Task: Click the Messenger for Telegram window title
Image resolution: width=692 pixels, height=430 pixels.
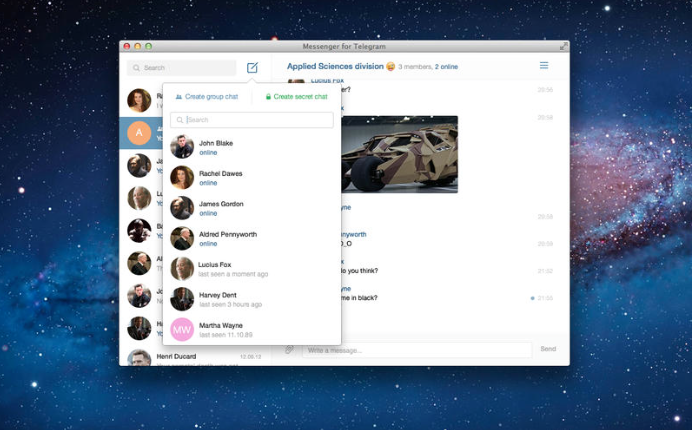Action: coord(344,46)
